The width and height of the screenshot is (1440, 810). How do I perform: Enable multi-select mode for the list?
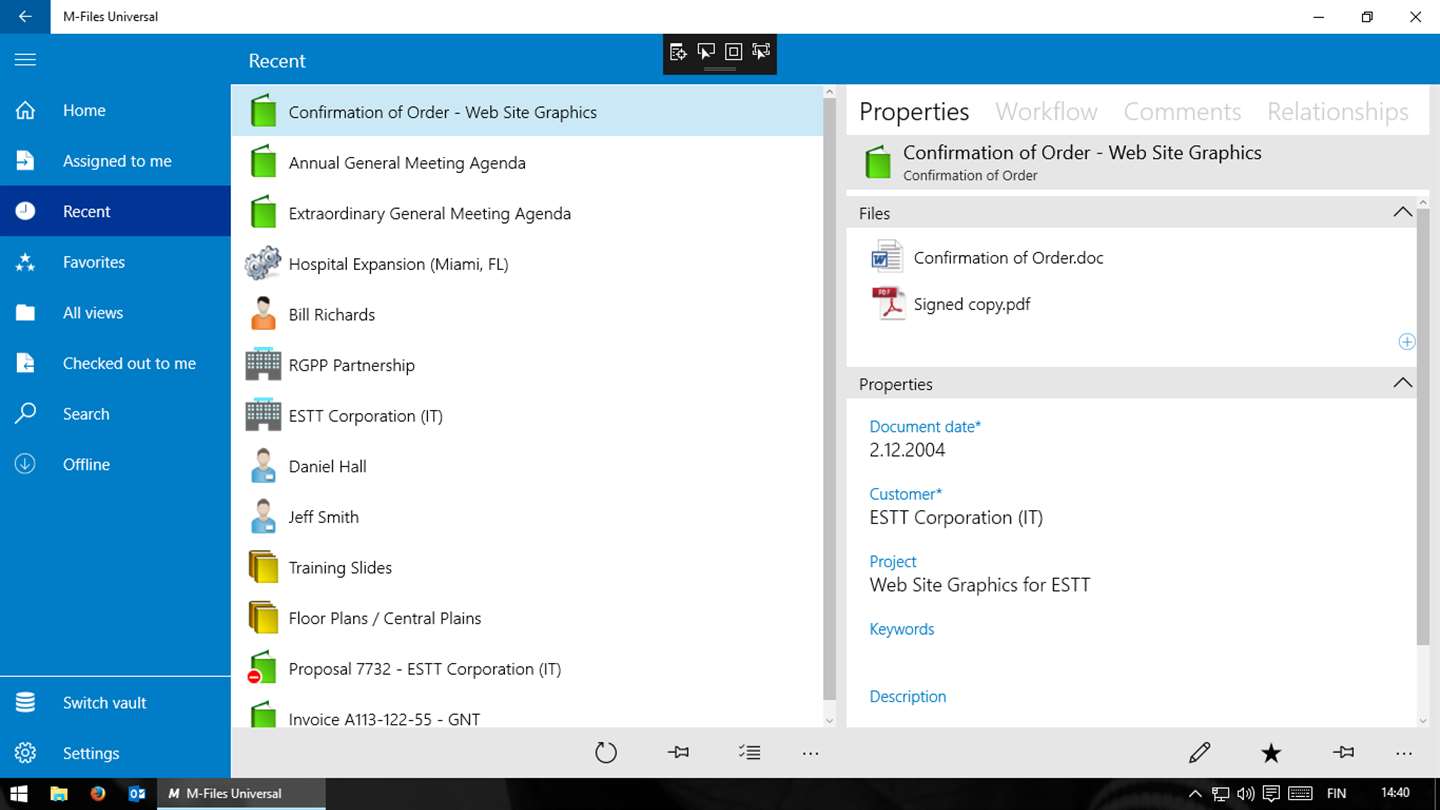pyautogui.click(x=749, y=753)
